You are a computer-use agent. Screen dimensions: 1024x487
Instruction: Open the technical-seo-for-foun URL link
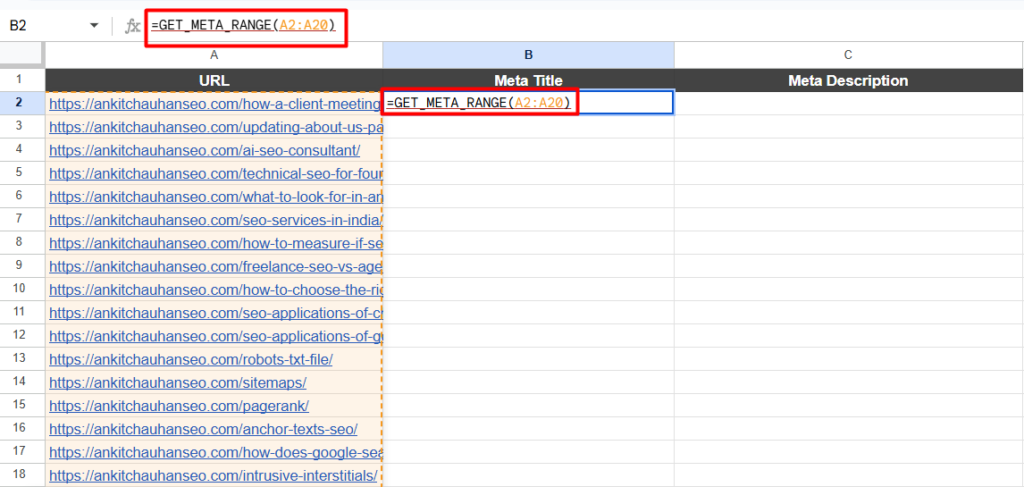coord(216,173)
